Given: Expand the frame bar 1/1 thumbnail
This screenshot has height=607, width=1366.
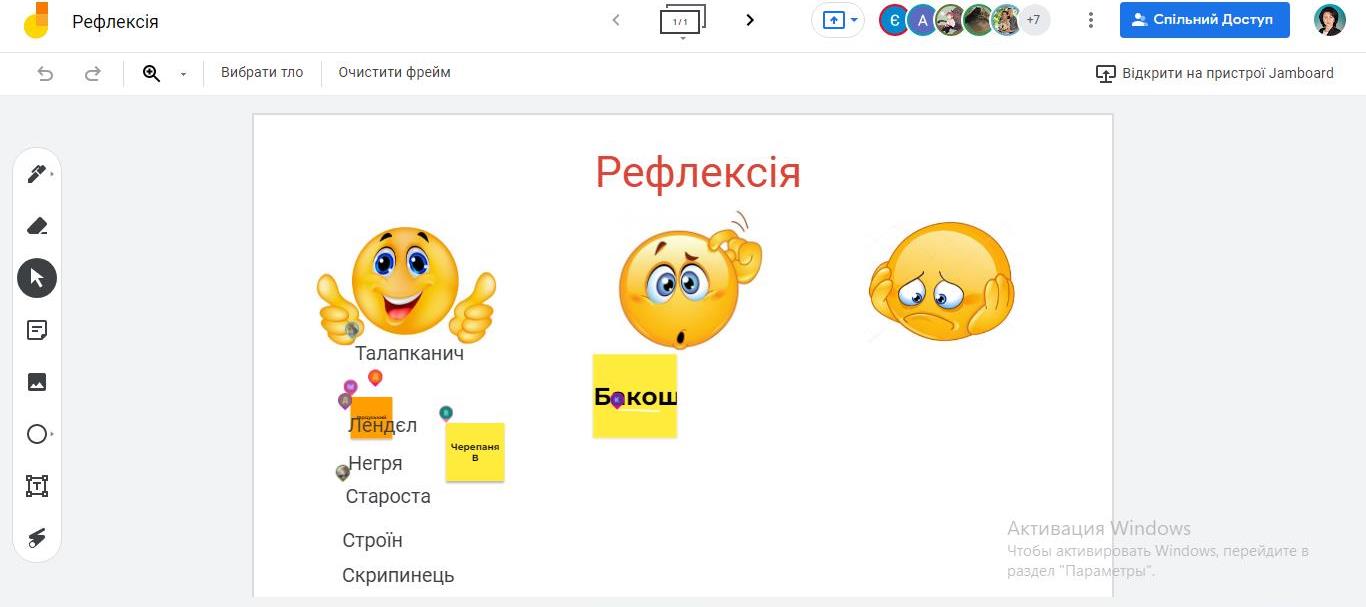Looking at the screenshot, I should [682, 21].
